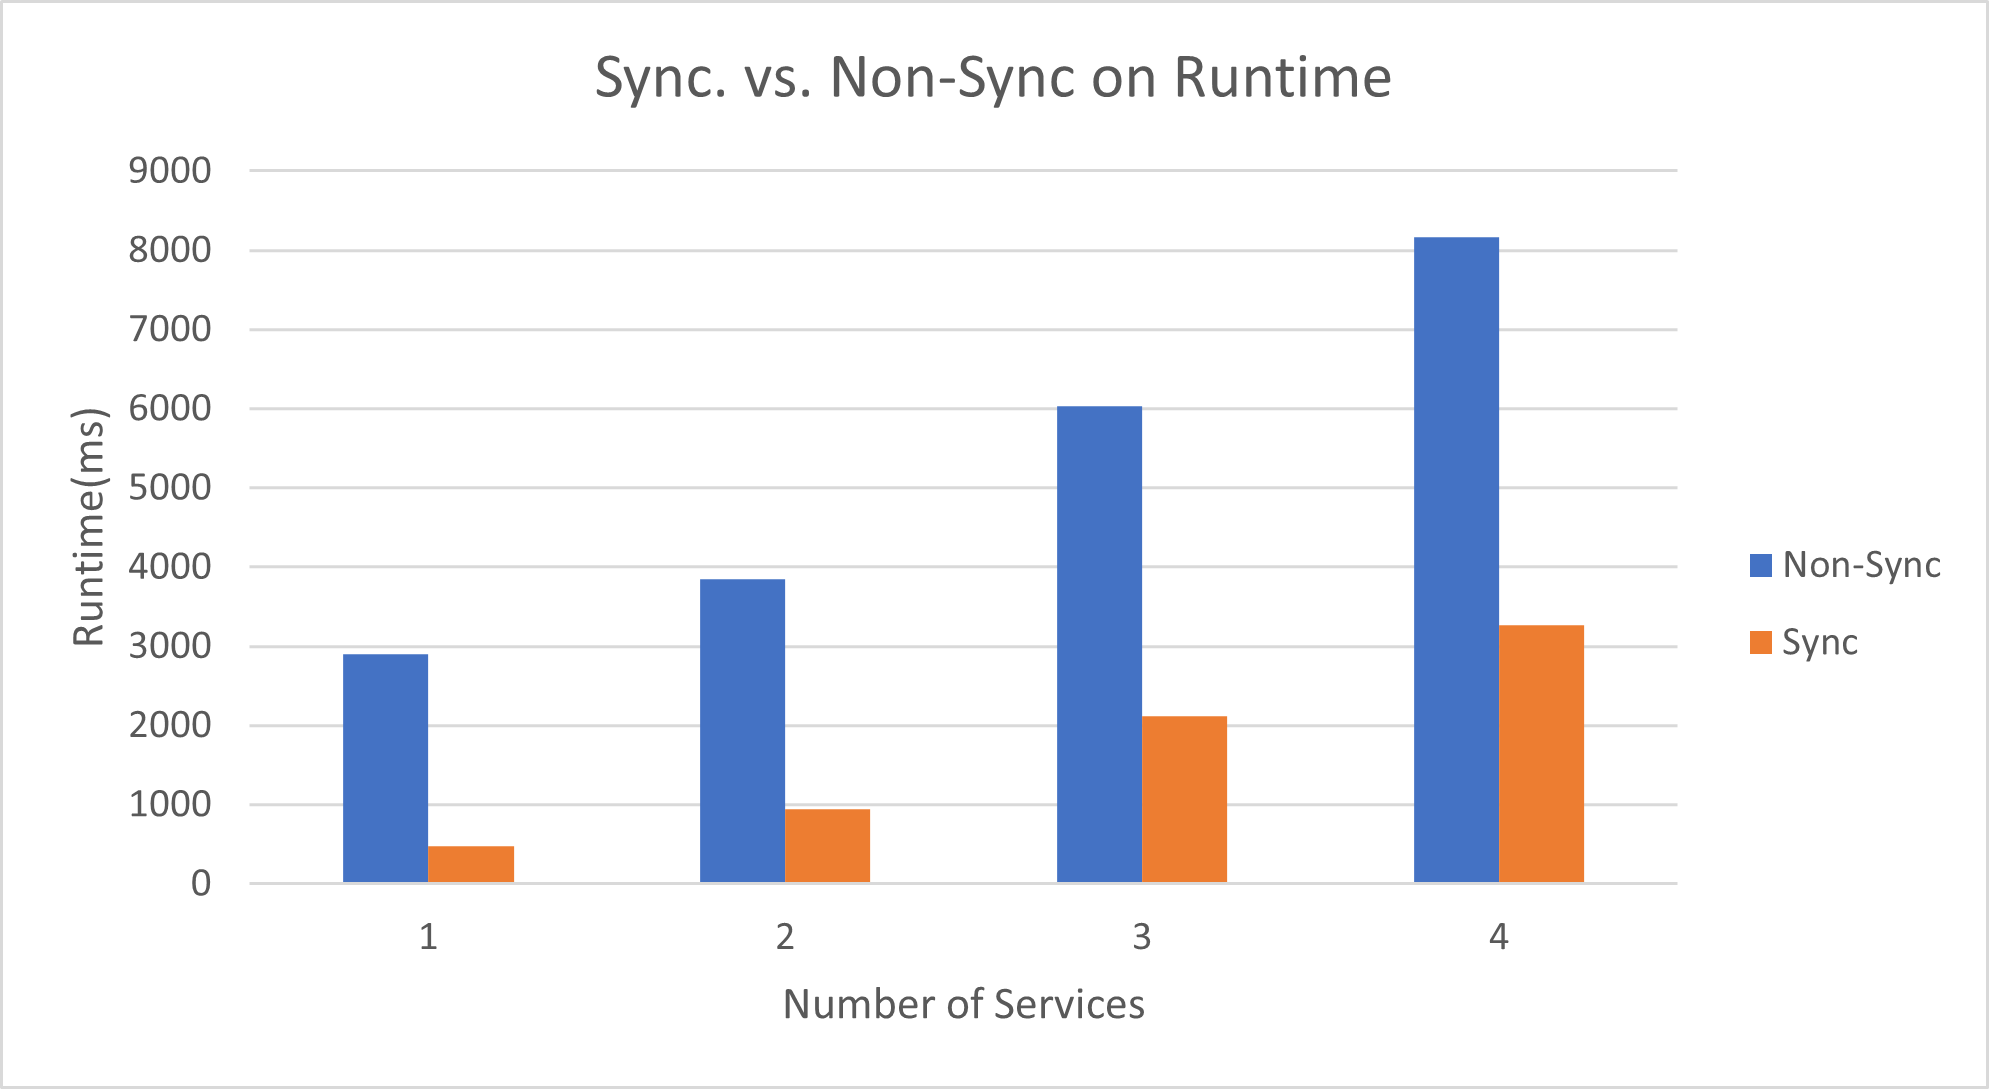Image resolution: width=1989 pixels, height=1089 pixels.
Task: Click the 5000 label on vertical axis
Action: point(170,488)
